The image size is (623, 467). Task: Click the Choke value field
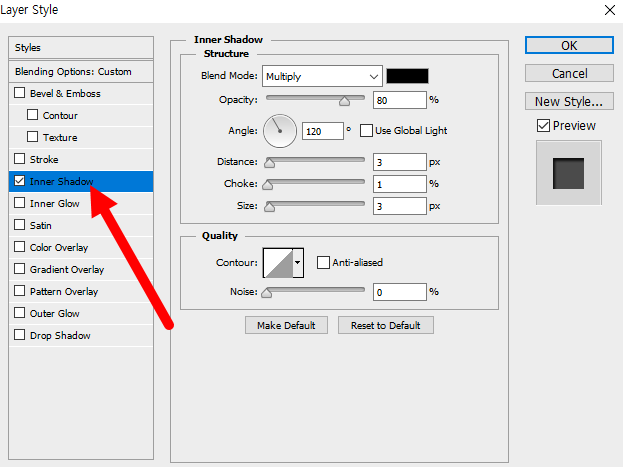(x=400, y=184)
